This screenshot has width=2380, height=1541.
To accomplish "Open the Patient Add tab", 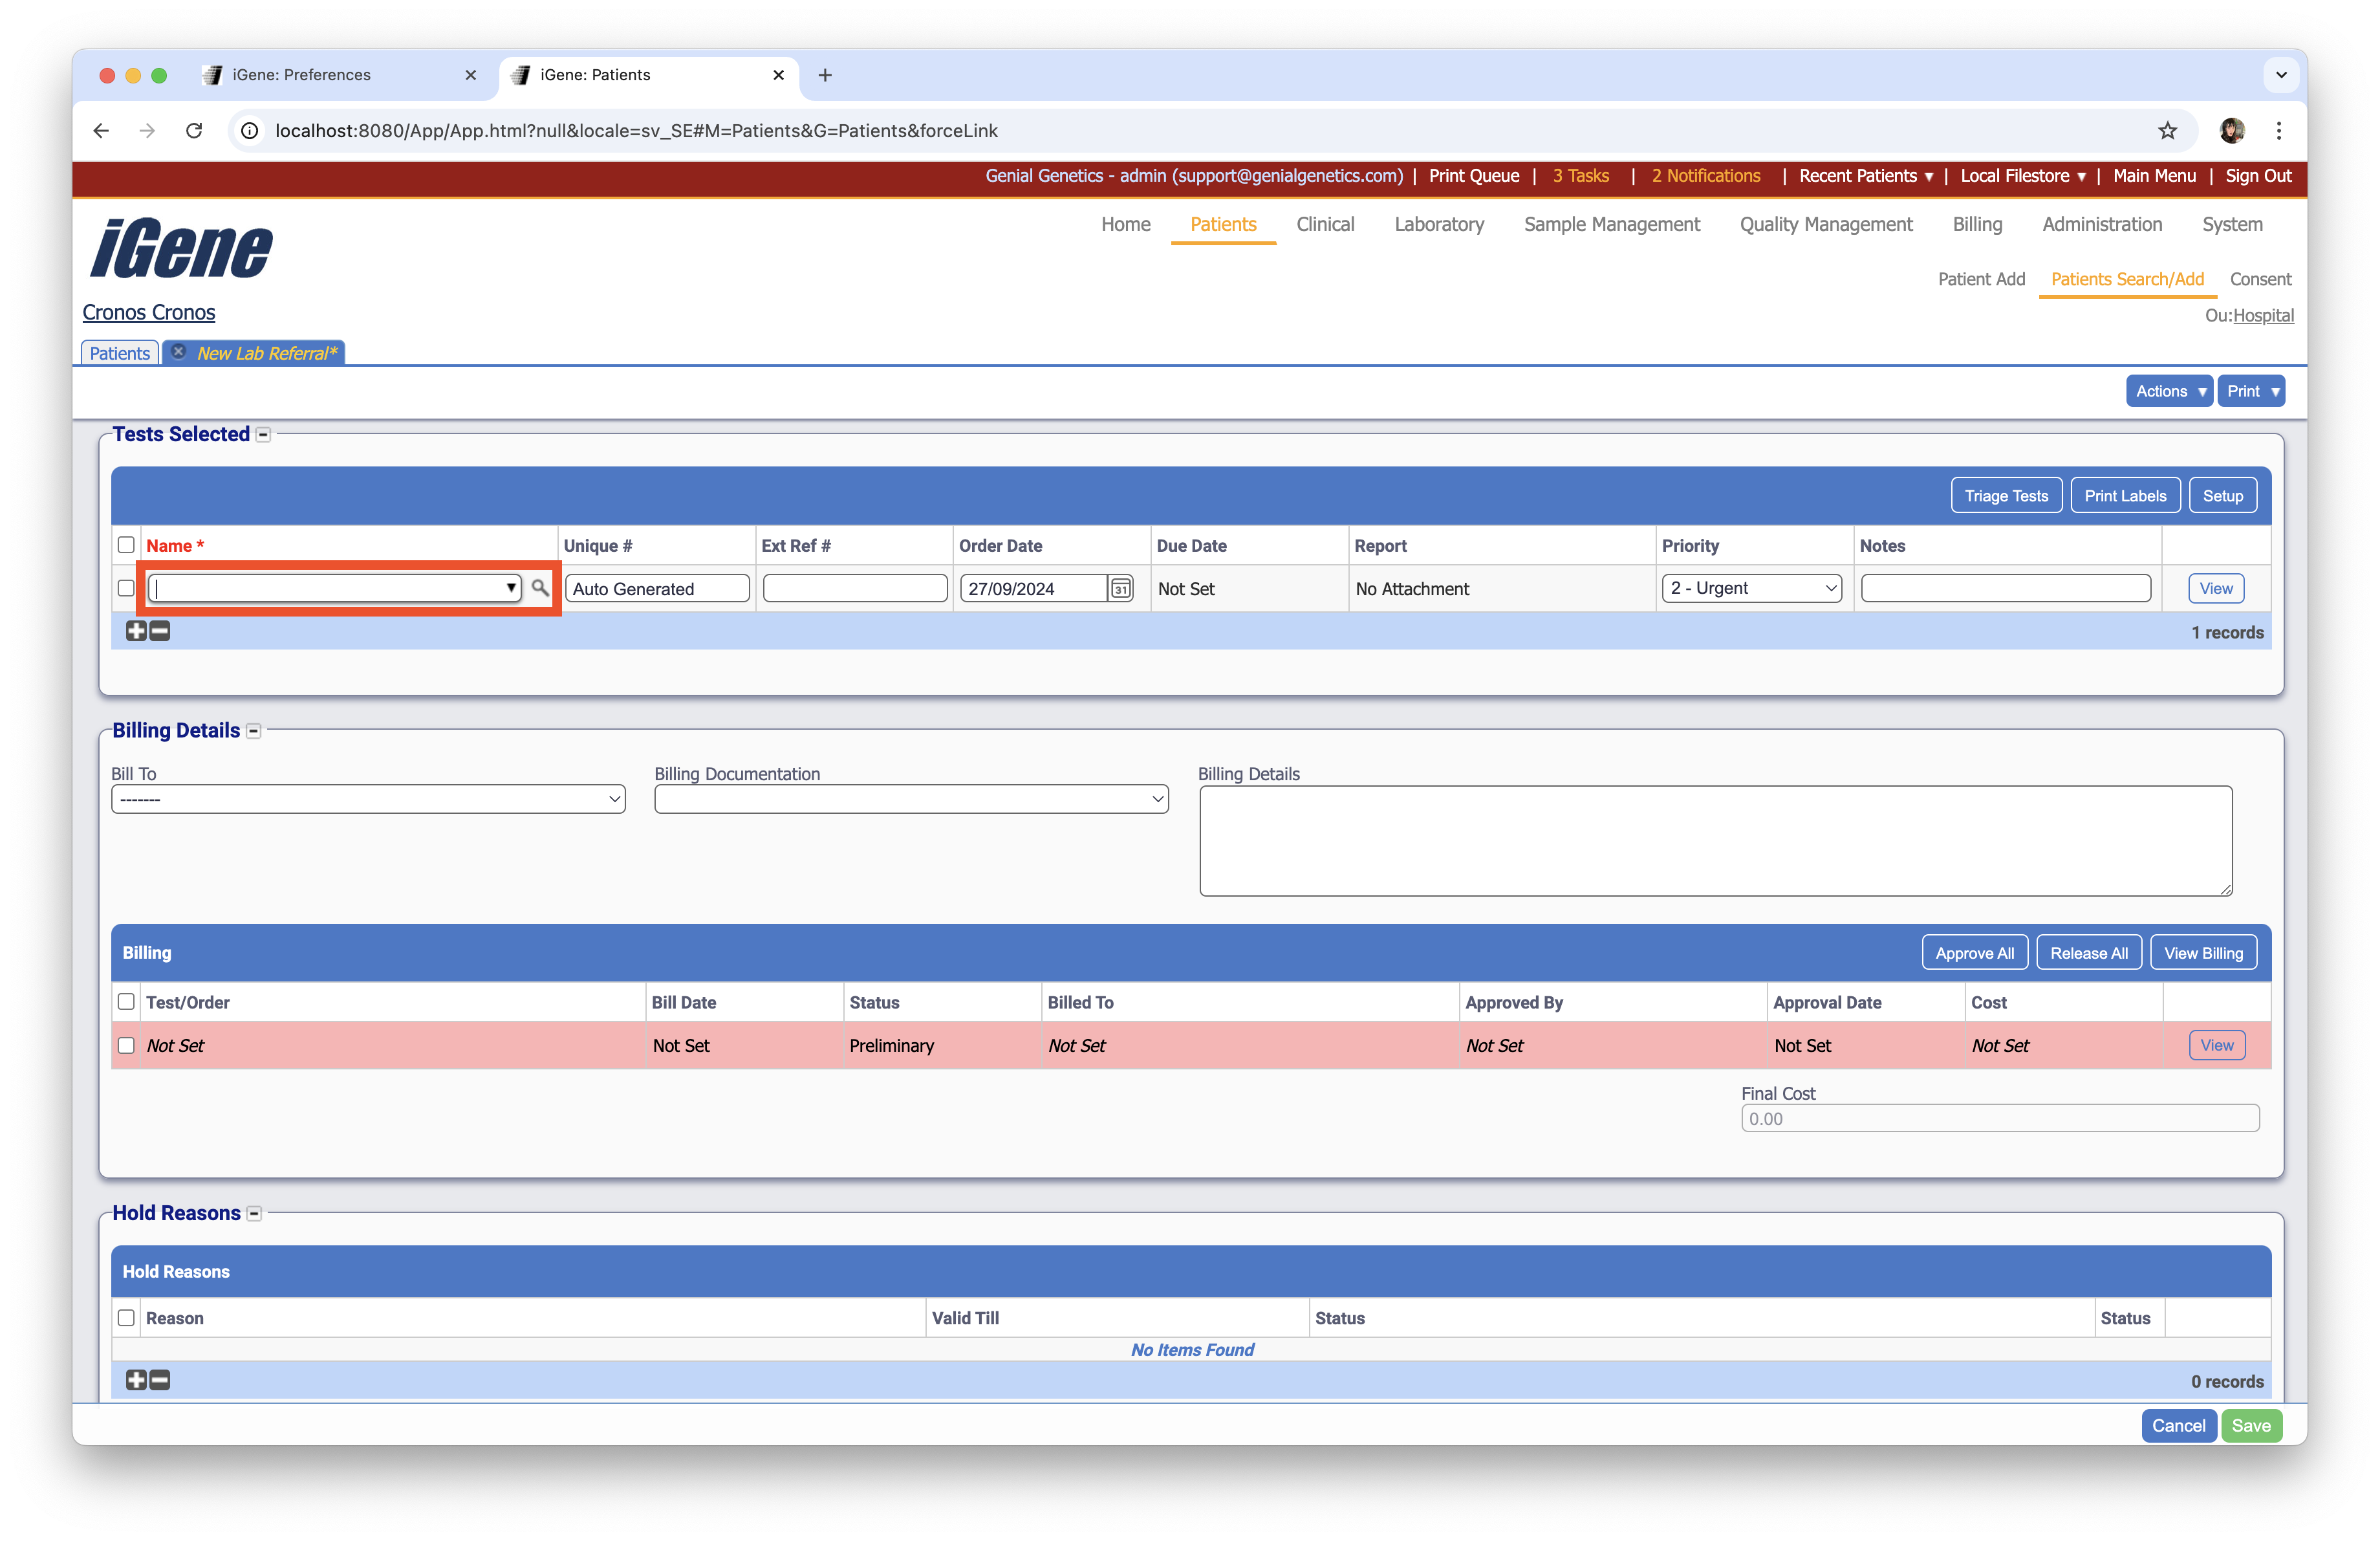I will [x=1982, y=280].
